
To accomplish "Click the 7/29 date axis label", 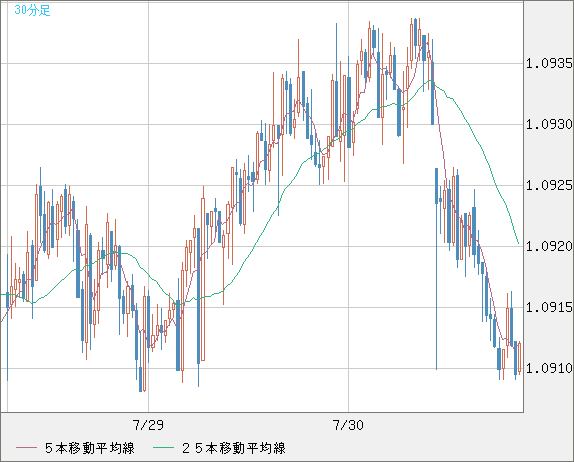I will point(148,425).
